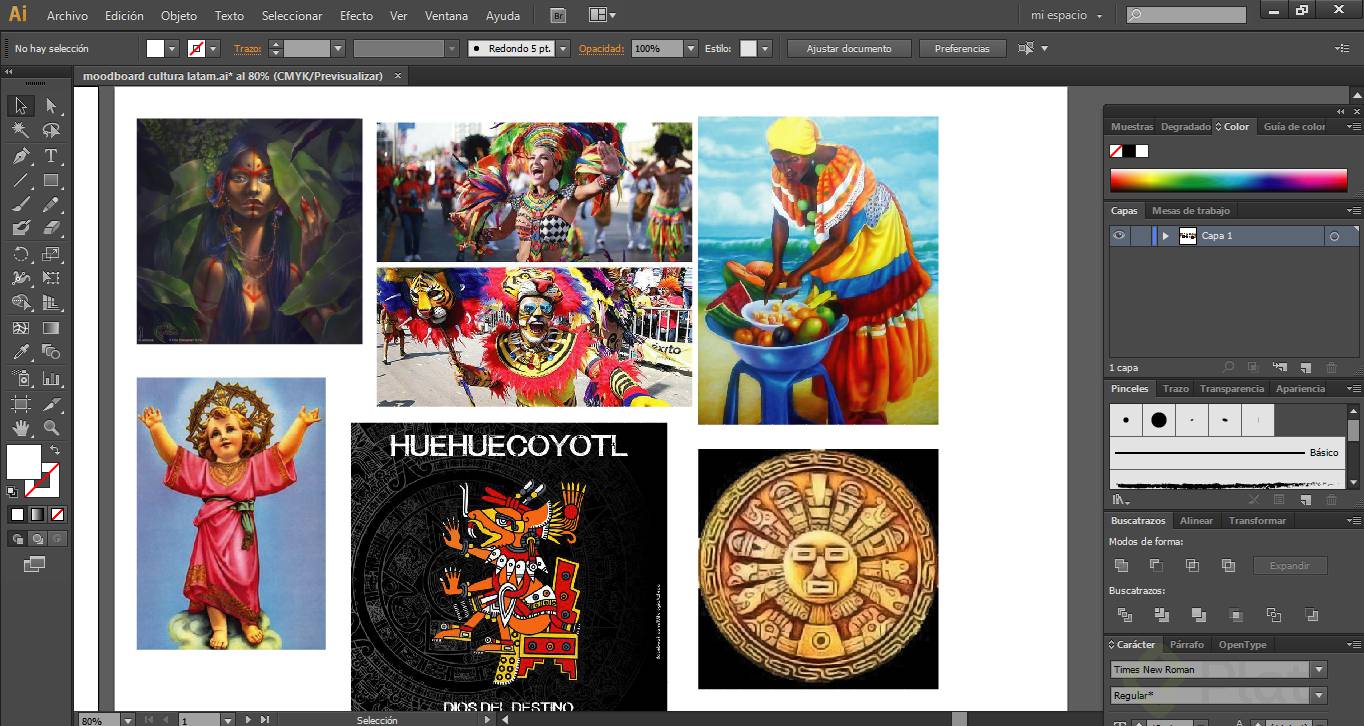Set paint mode to None
The image size is (1364, 726).
(57, 515)
